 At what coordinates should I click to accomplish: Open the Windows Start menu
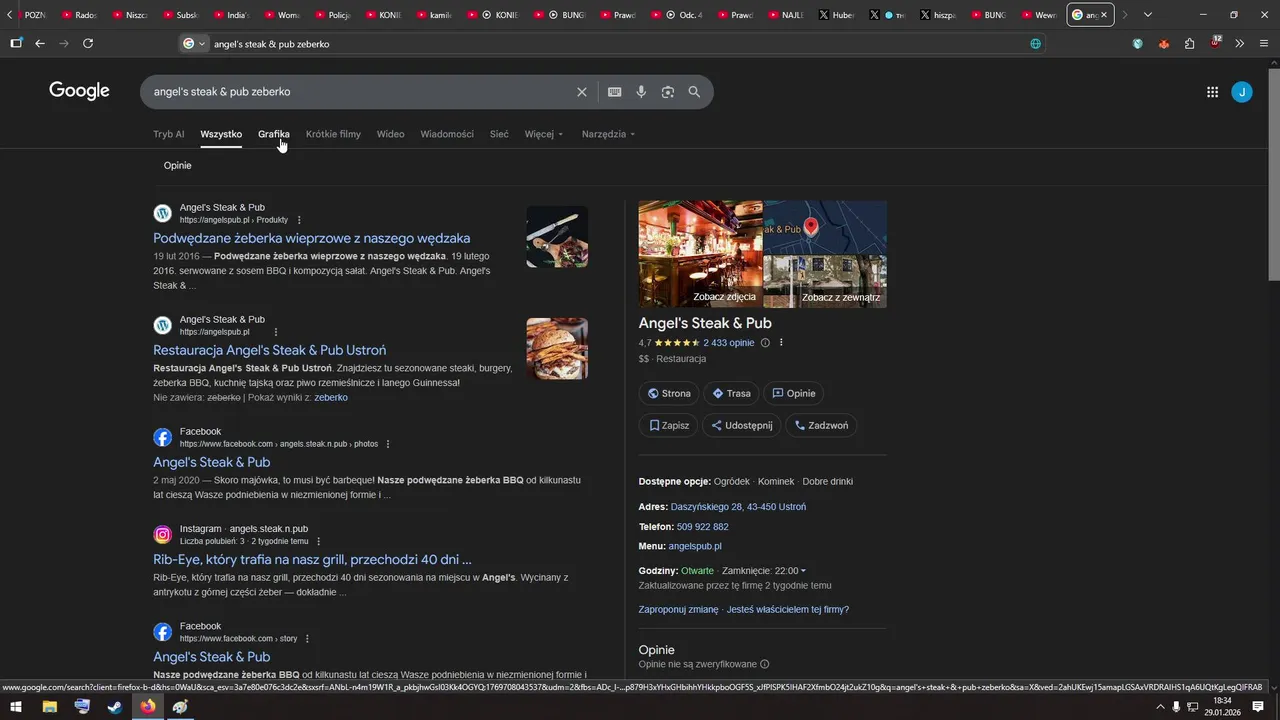coord(16,707)
